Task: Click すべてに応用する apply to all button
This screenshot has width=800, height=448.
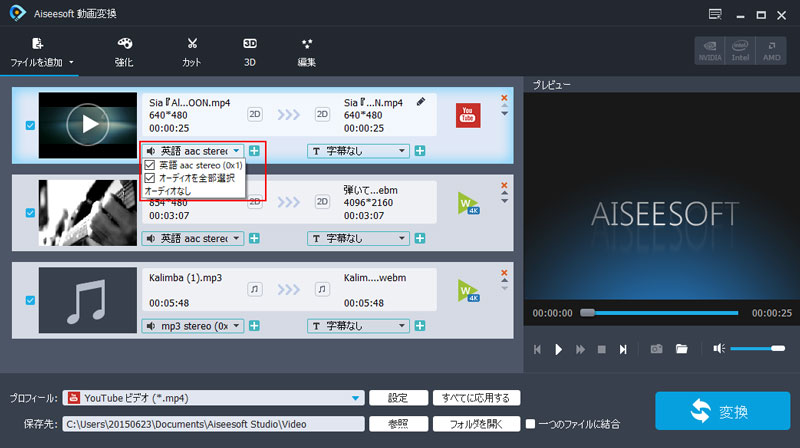Action: (x=476, y=398)
